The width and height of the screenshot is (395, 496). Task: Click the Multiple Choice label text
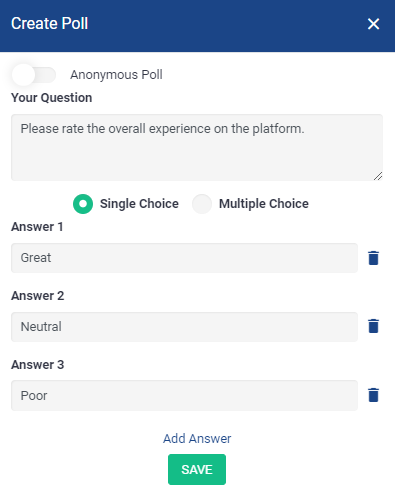[264, 204]
